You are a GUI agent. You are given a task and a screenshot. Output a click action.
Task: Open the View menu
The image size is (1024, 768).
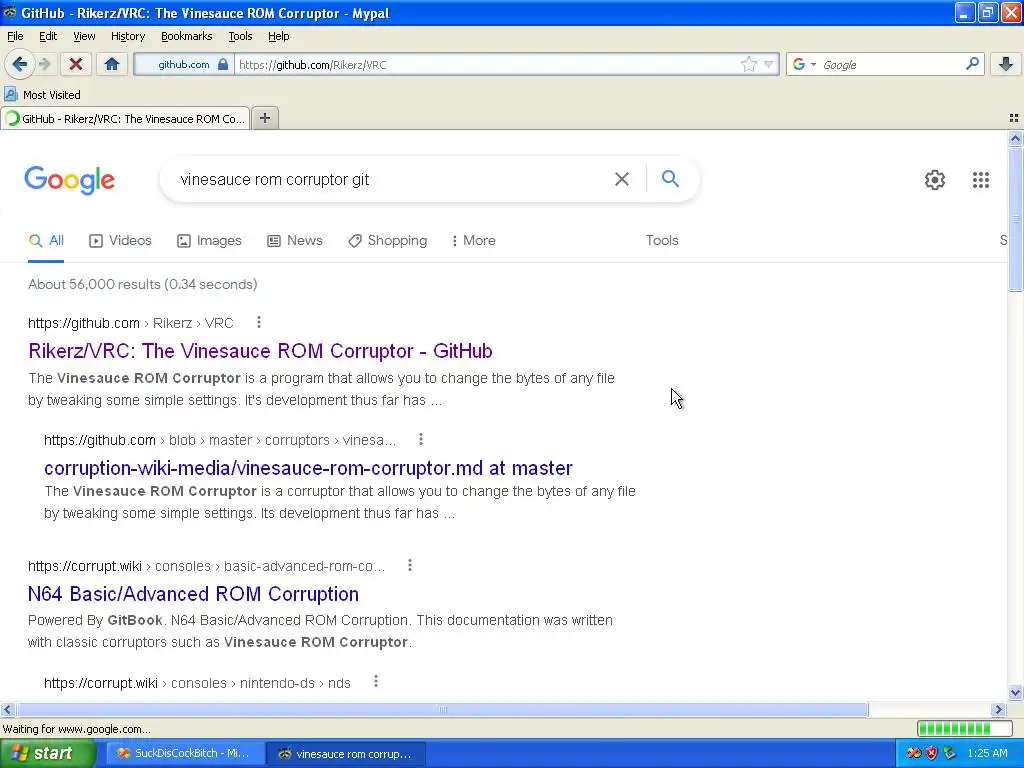coord(84,36)
